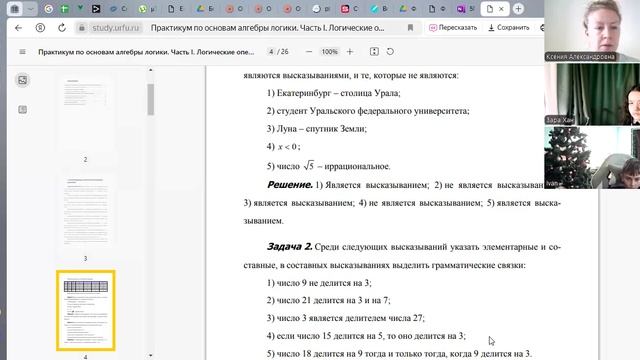
Task: Open the PDF viewer sidebar hamburger menu
Action: click(22, 52)
